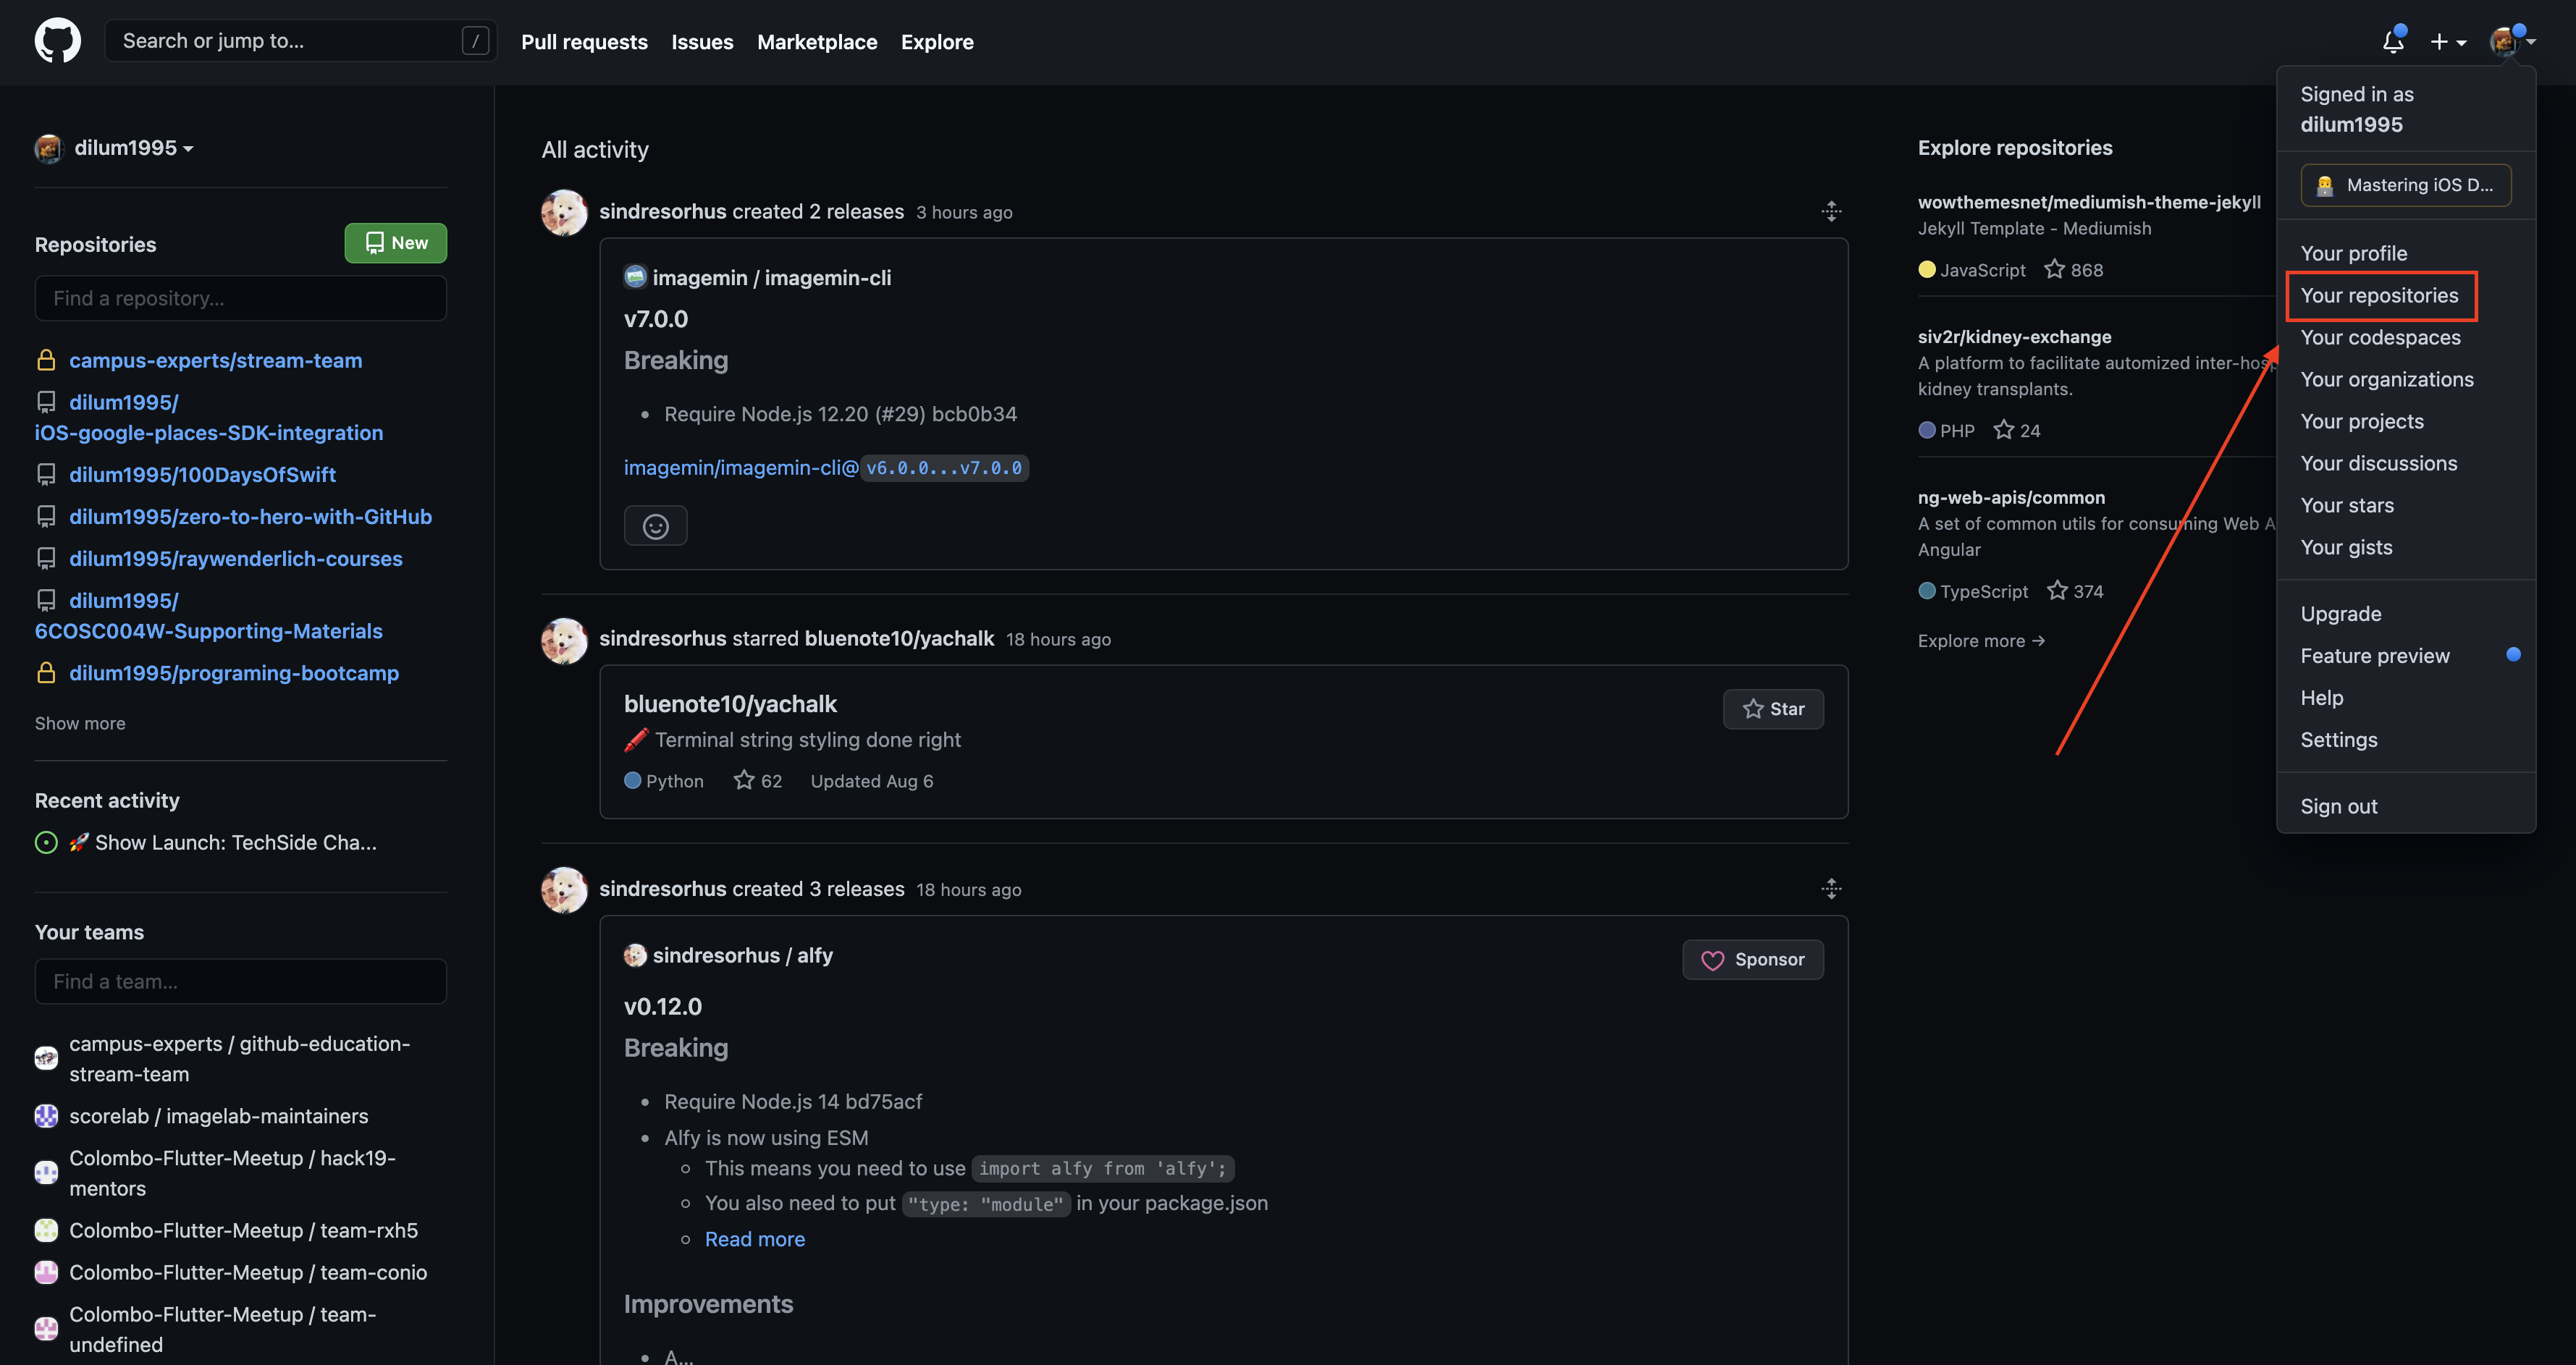Open the dilum1995 account switcher dropdown
This screenshot has width=2576, height=1365.
(x=132, y=148)
